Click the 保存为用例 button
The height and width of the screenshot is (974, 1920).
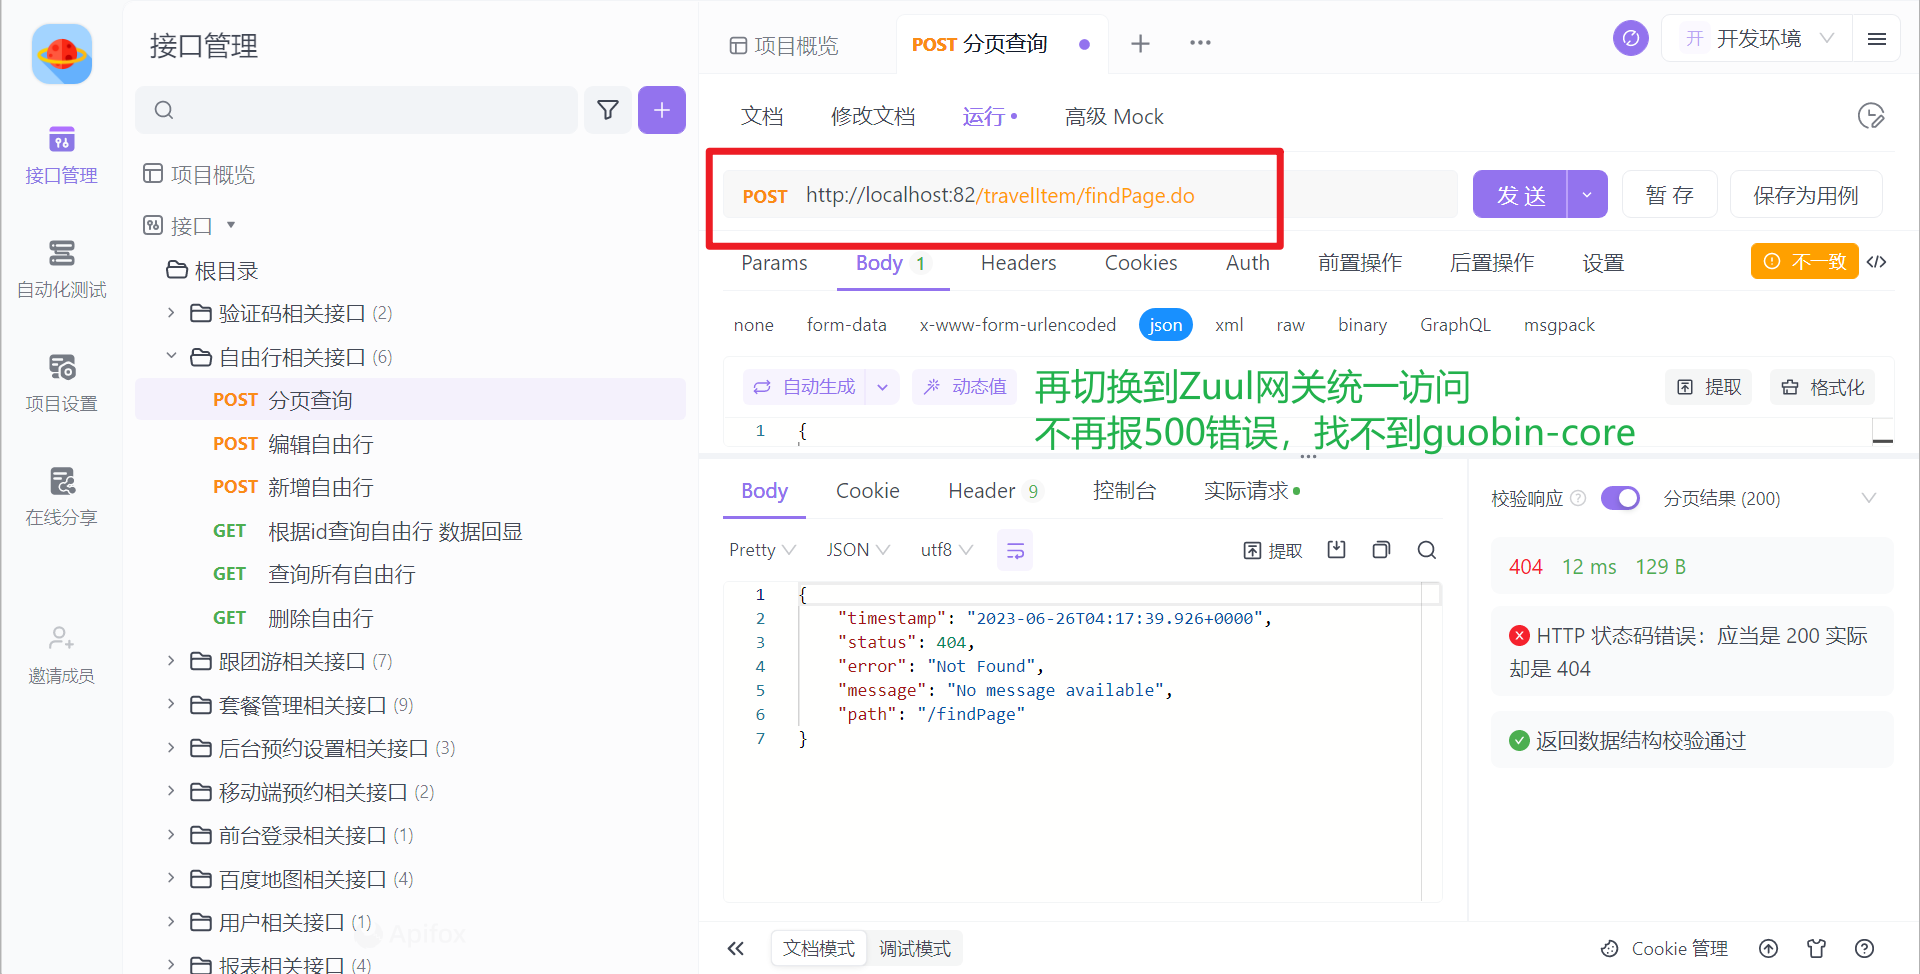point(1805,195)
